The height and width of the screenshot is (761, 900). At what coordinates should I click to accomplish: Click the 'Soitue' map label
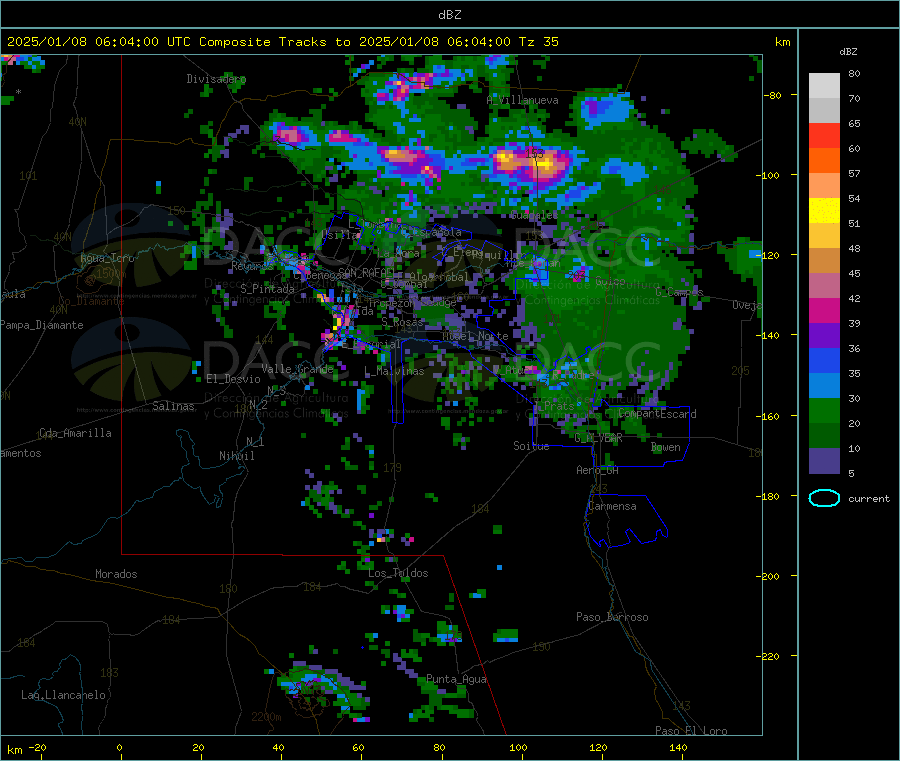(531, 446)
